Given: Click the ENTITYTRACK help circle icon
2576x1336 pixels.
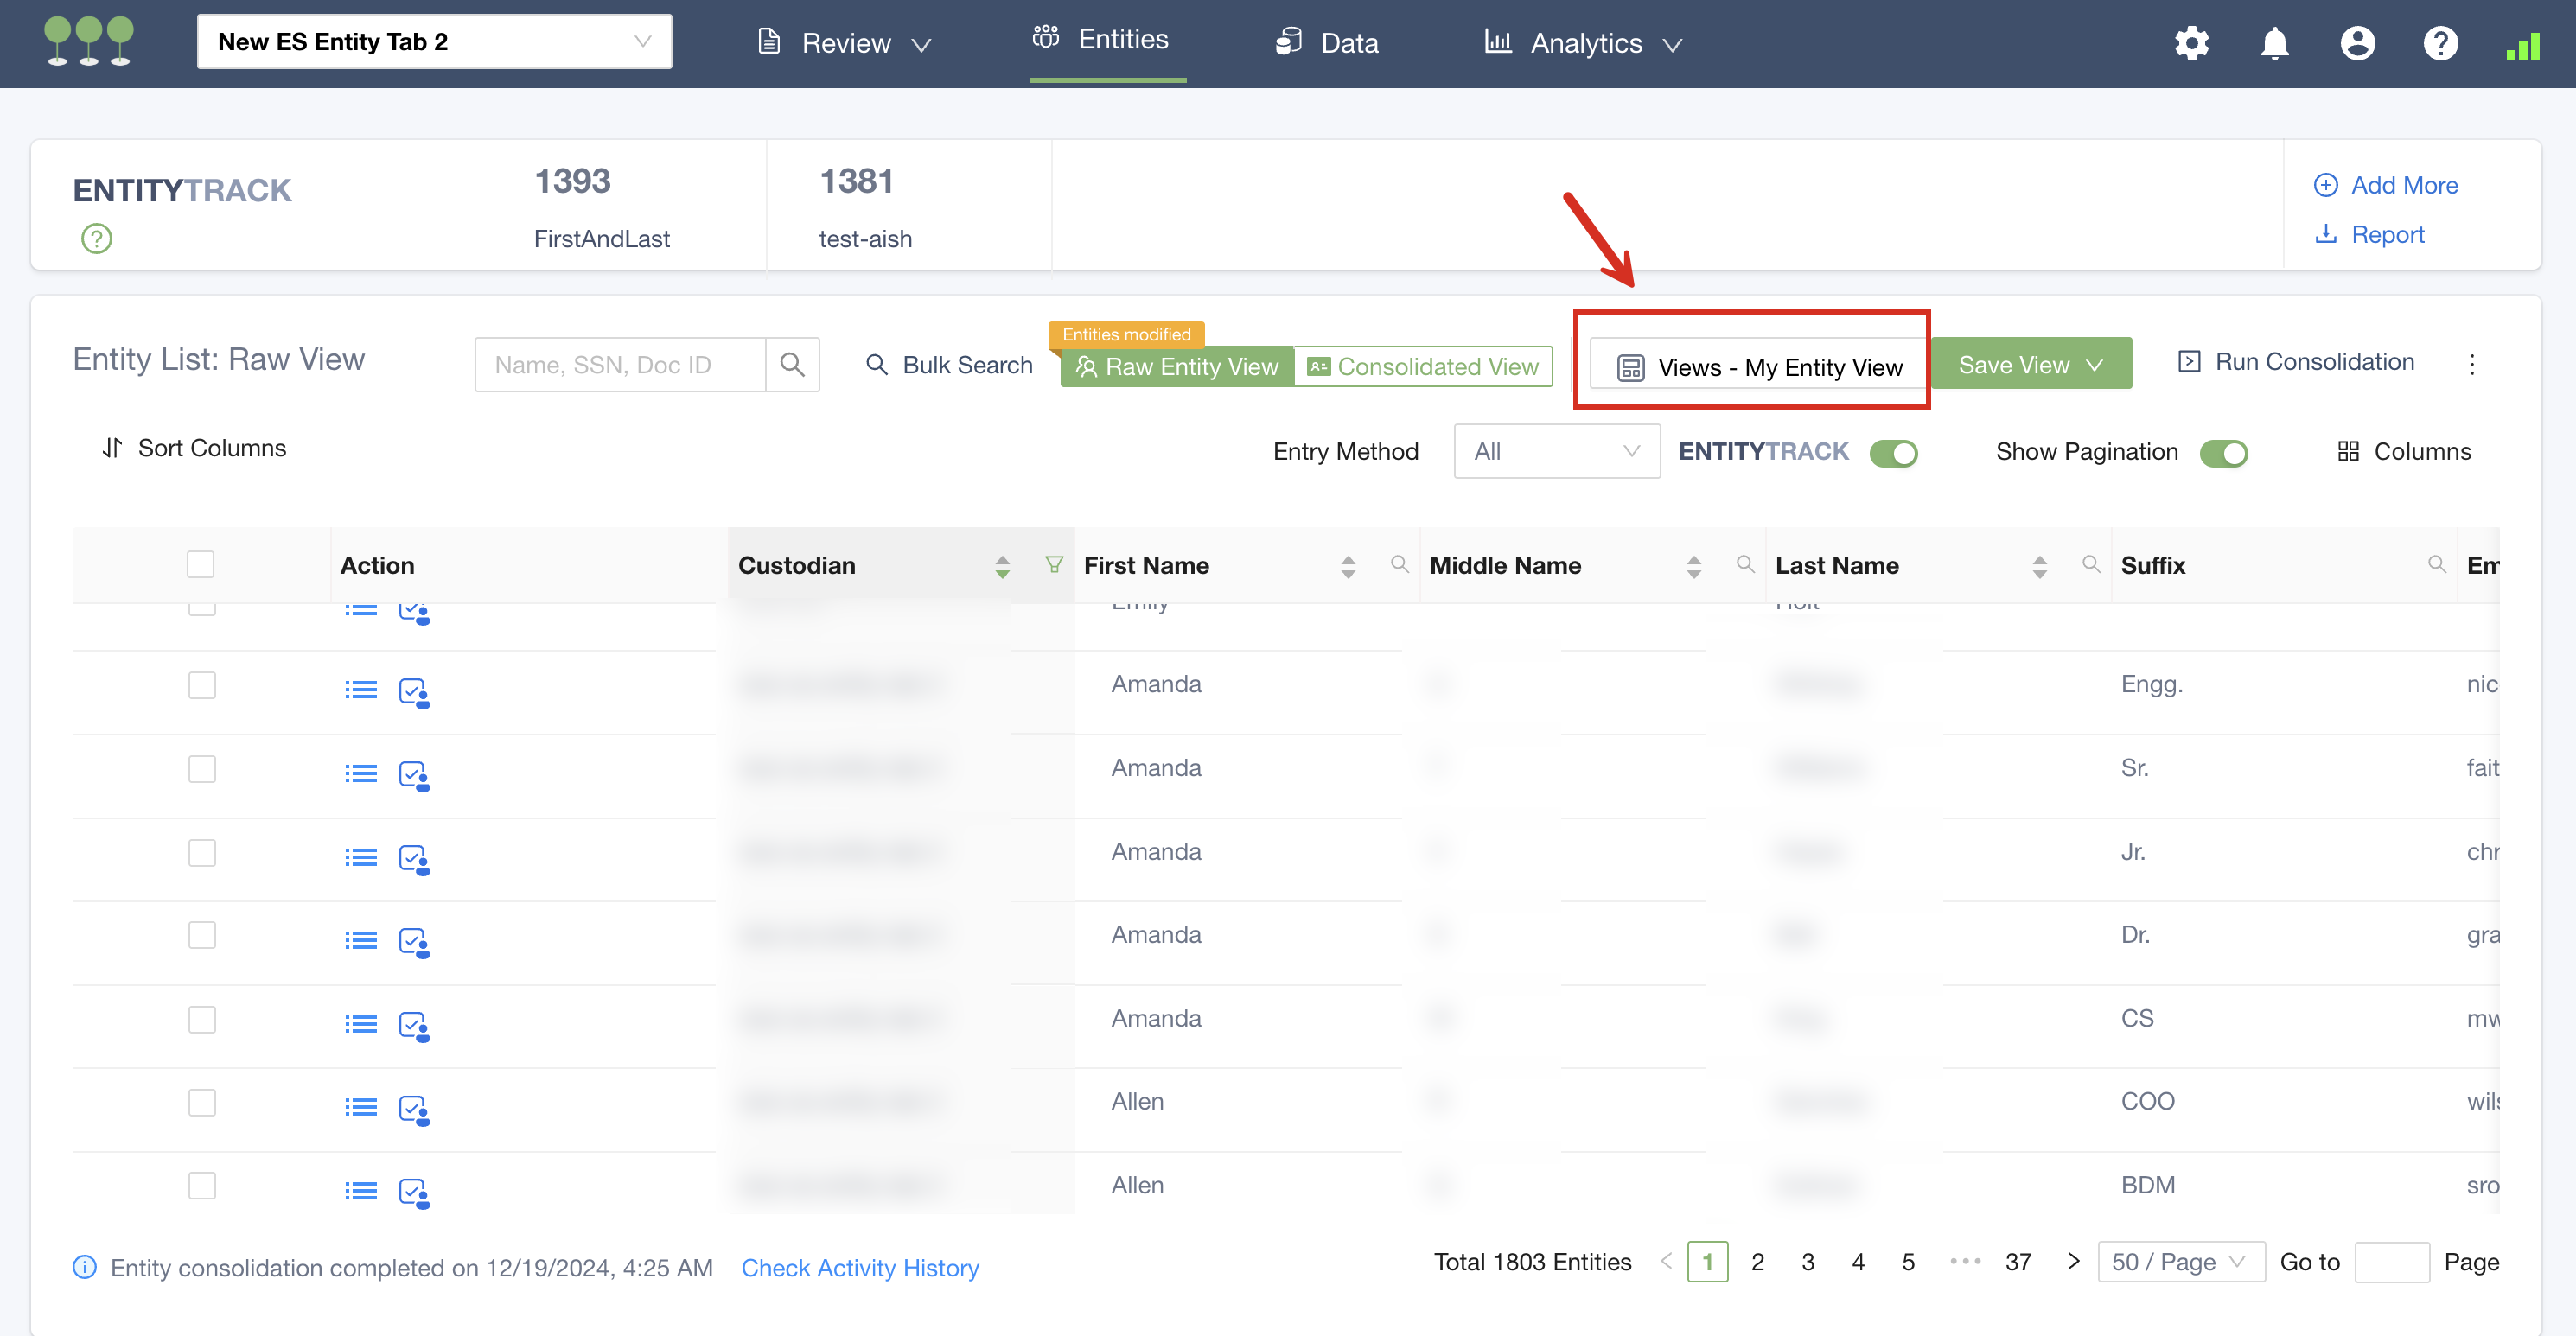Looking at the screenshot, I should pyautogui.click(x=96, y=238).
